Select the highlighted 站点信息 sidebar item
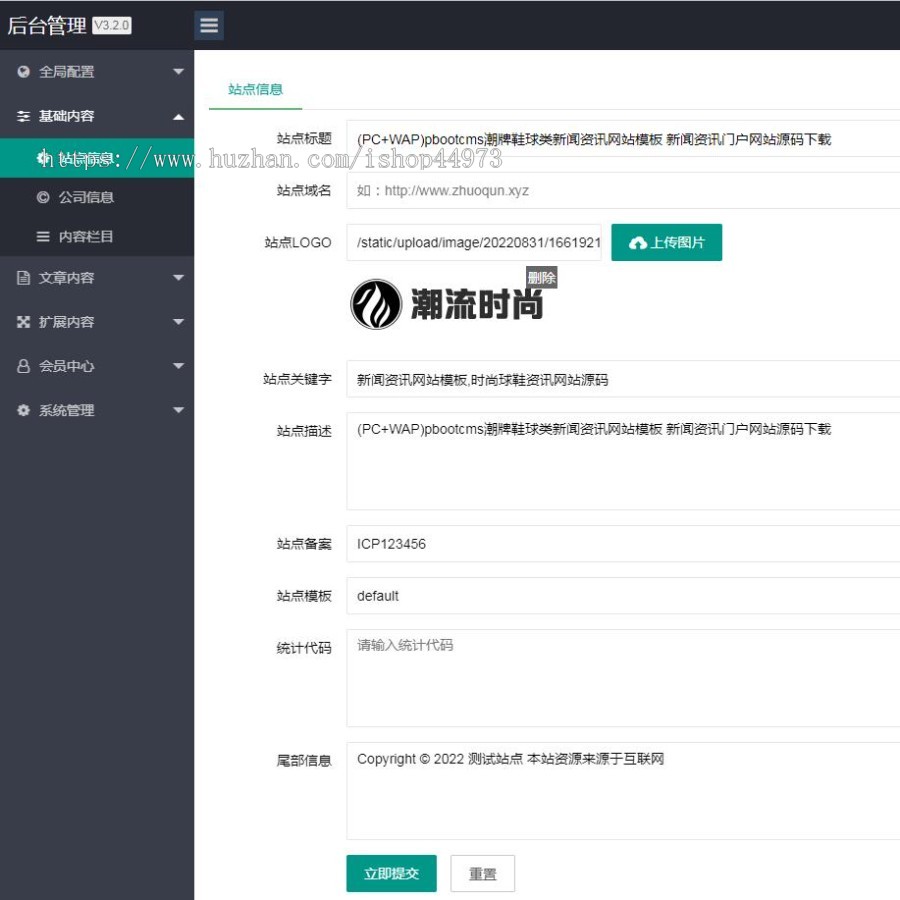 pos(97,158)
